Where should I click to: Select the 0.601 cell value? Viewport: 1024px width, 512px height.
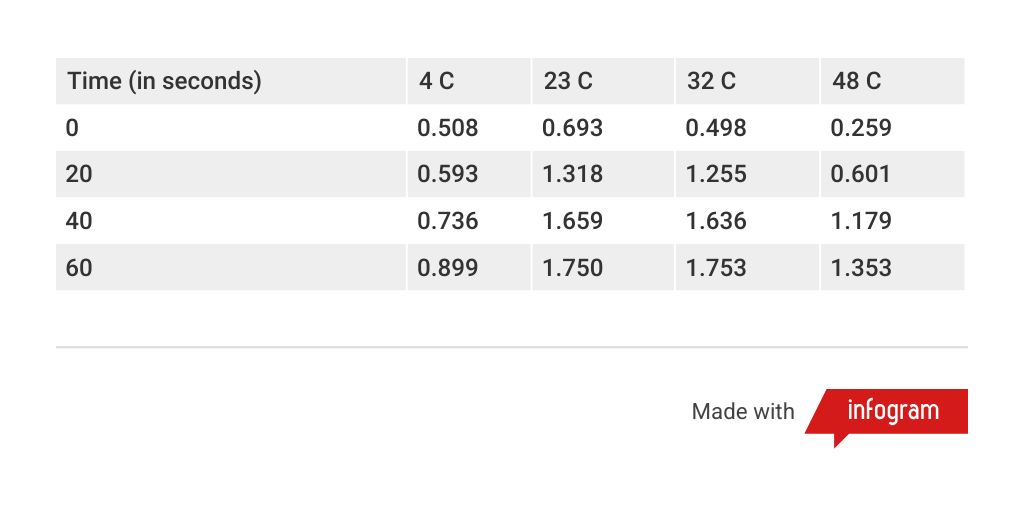click(x=861, y=174)
